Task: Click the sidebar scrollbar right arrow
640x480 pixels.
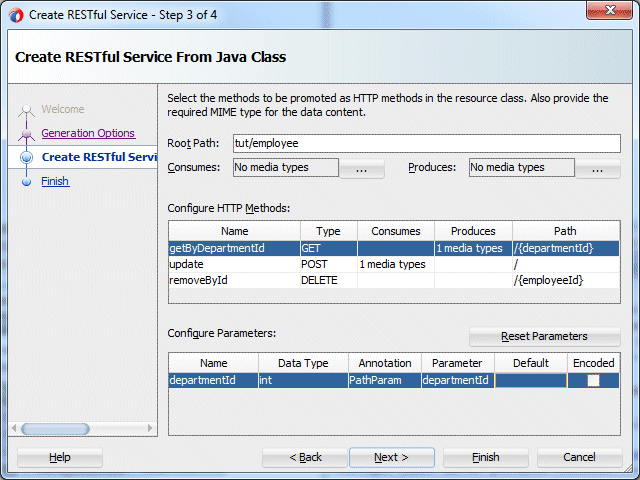Action: point(150,428)
